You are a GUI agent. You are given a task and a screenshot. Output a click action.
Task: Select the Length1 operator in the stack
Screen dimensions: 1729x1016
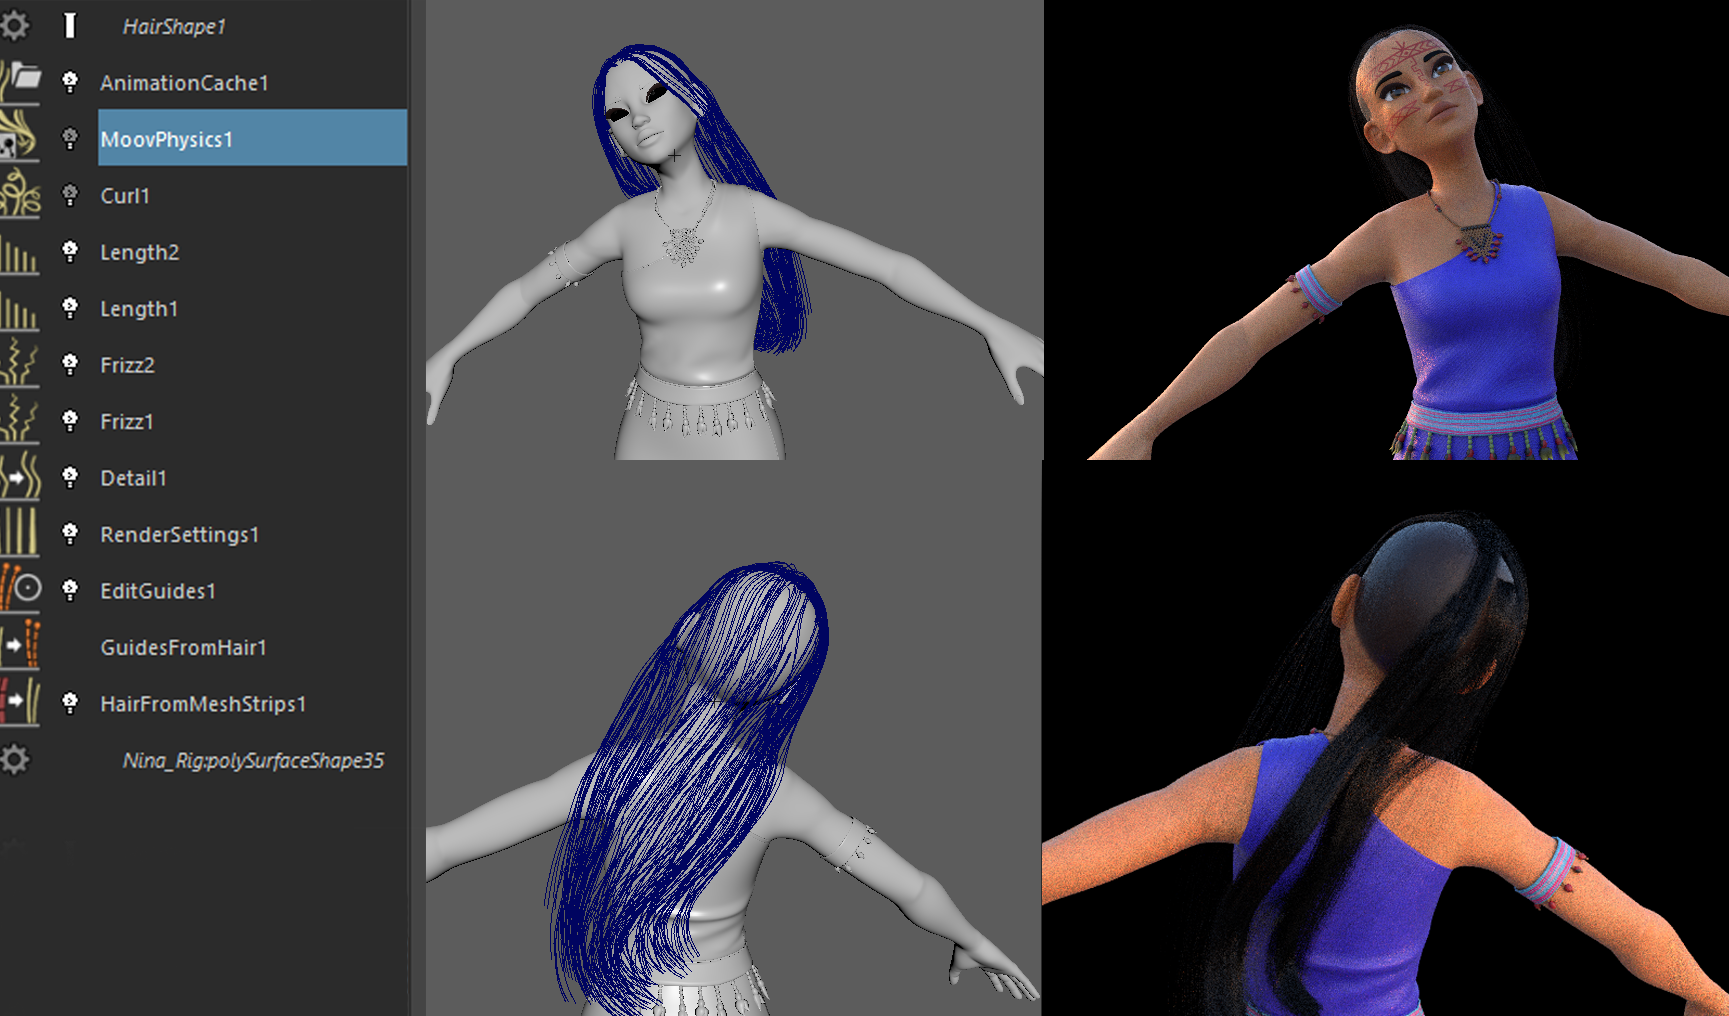click(139, 309)
